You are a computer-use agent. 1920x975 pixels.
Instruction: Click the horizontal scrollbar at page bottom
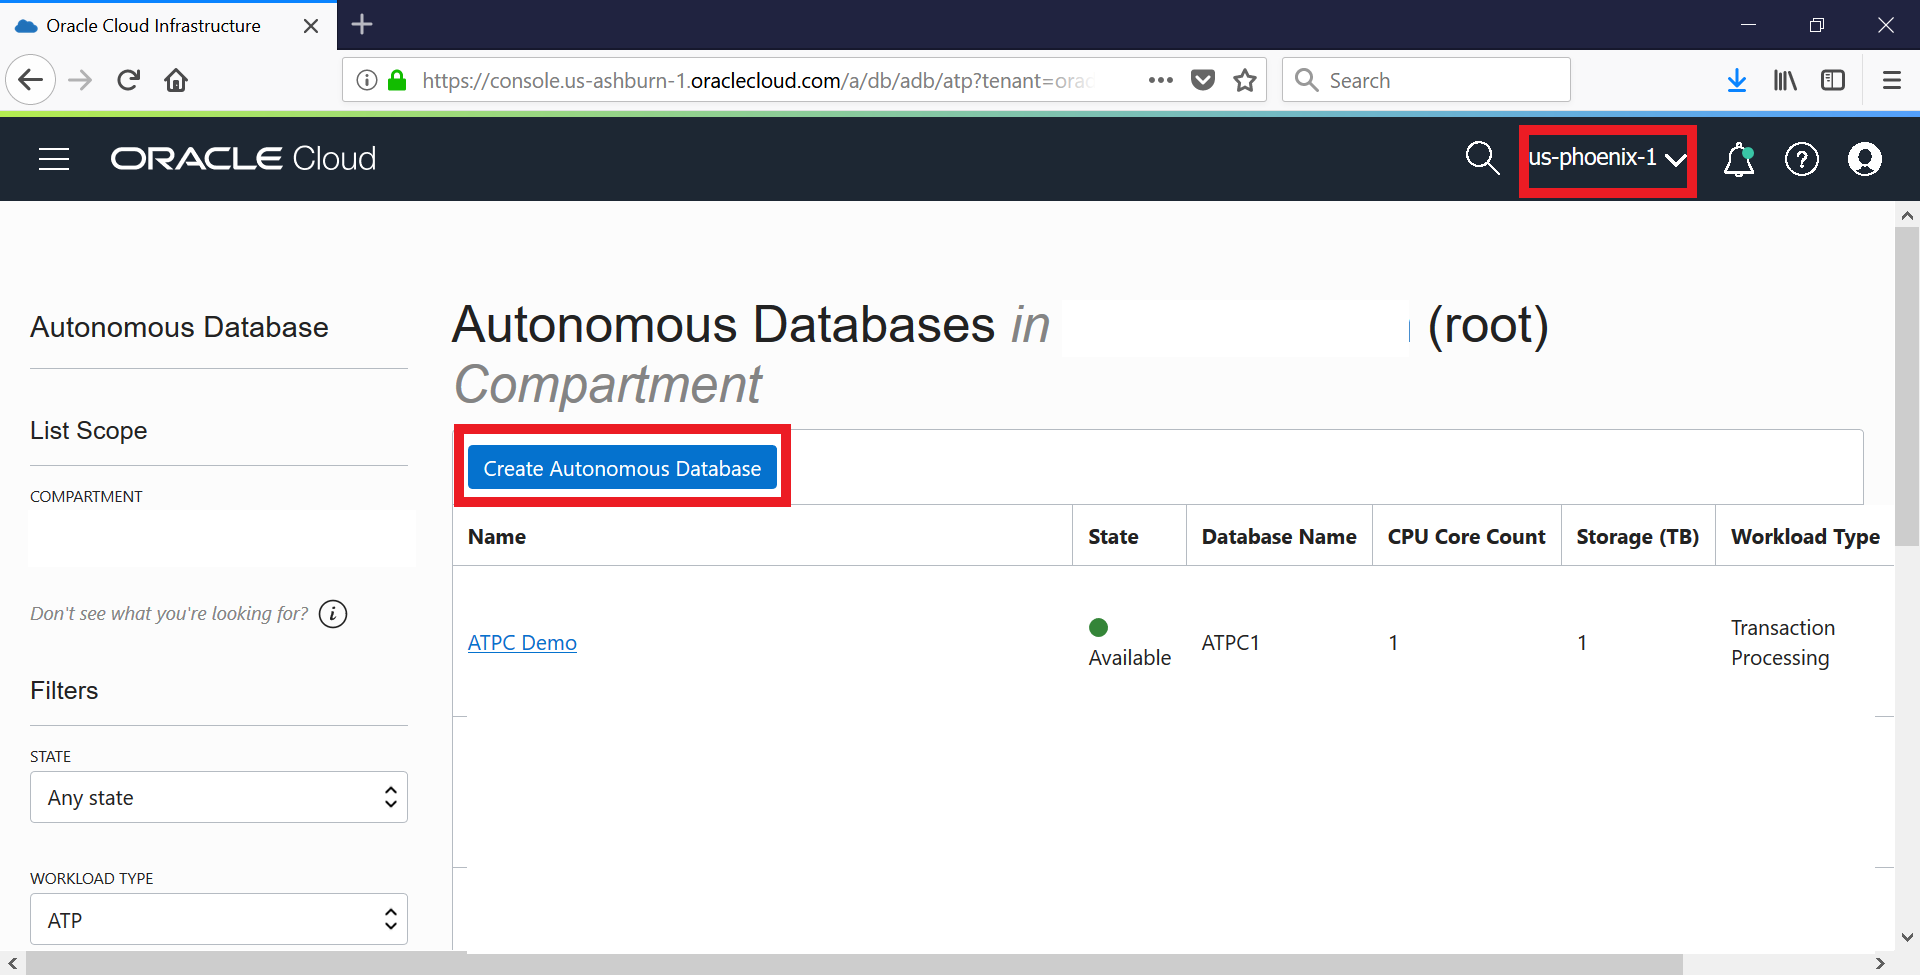850,964
